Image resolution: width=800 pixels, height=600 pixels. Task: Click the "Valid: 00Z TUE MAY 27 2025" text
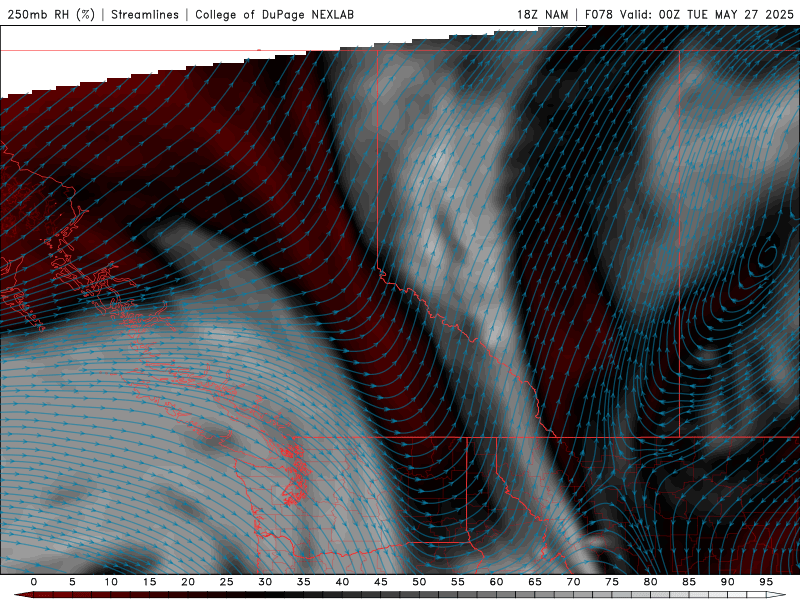pyautogui.click(x=707, y=14)
